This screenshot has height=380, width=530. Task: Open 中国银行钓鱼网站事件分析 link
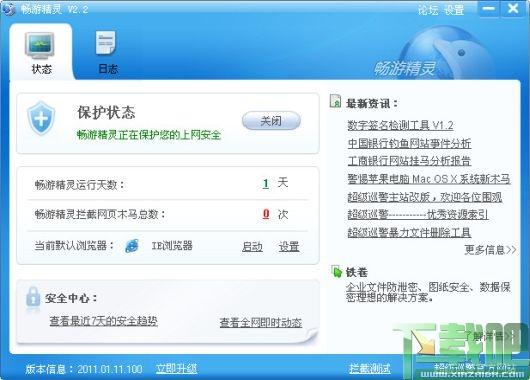(x=409, y=143)
